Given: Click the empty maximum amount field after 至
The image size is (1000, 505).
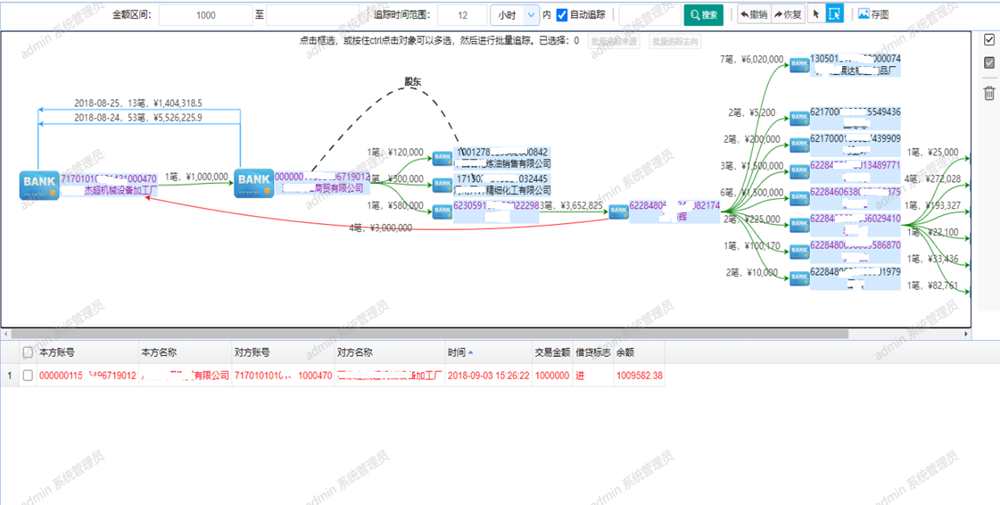Looking at the screenshot, I should [312, 15].
